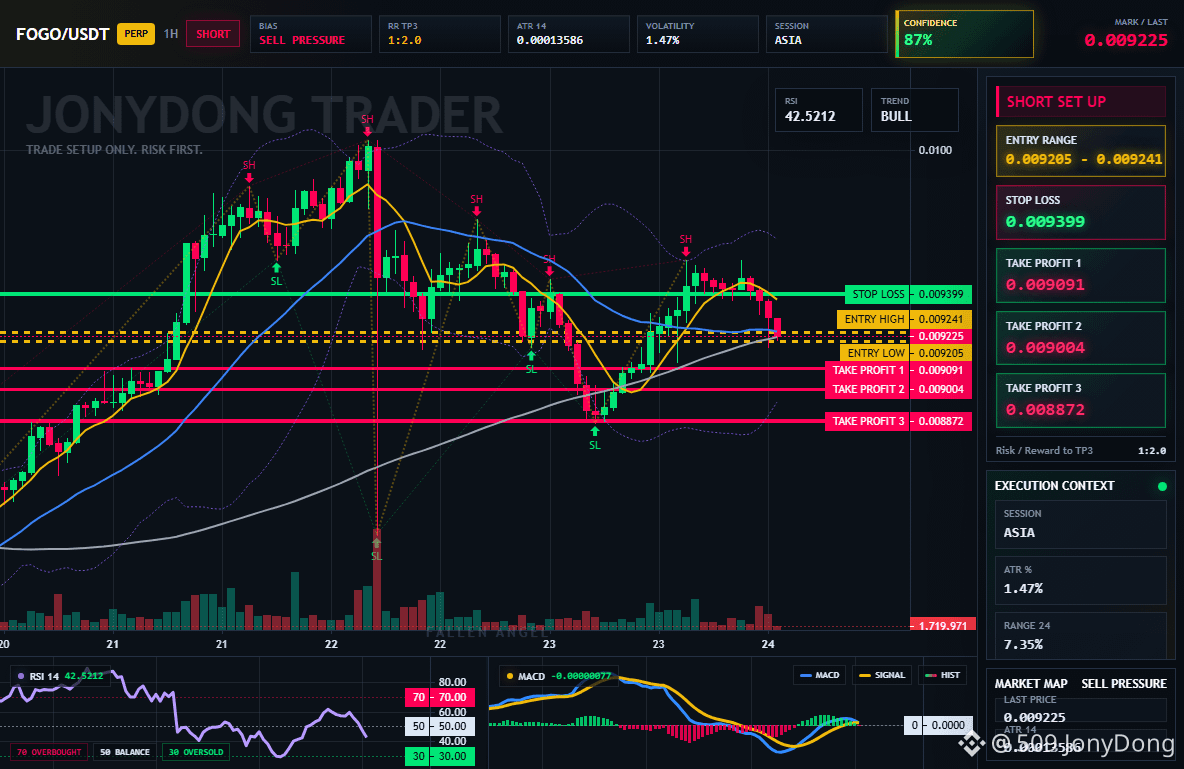The height and width of the screenshot is (769, 1184).
Task: Click the RANGE 24 7.35% card
Action: tap(1081, 636)
